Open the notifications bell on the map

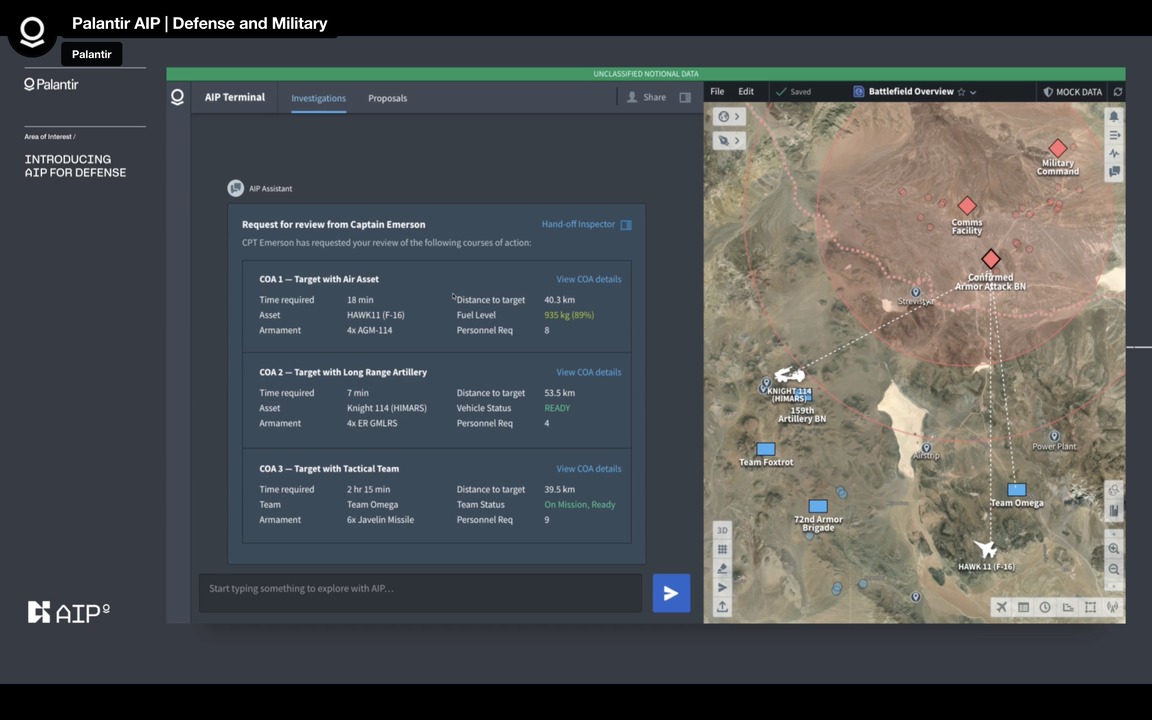(x=1114, y=116)
